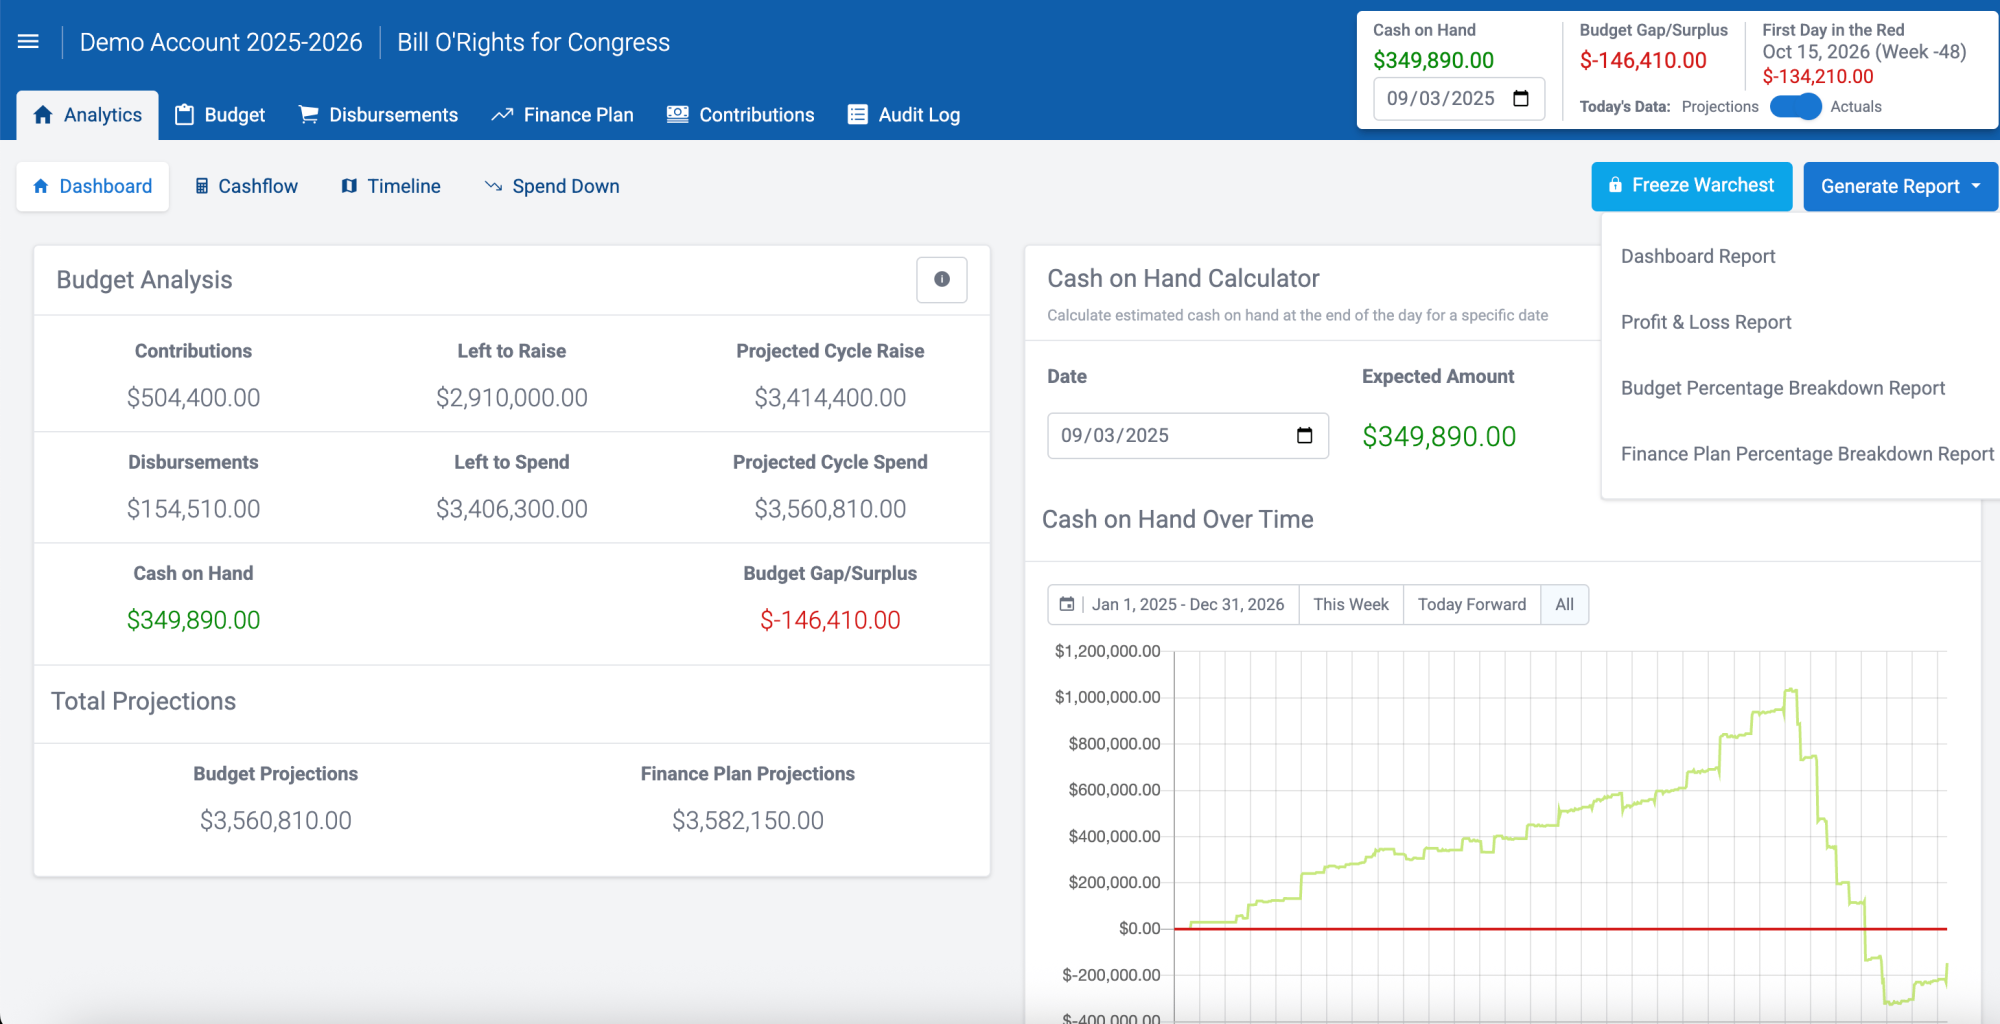2000x1024 pixels.
Task: Click the peak of the cash chart line
Action: coord(1791,689)
